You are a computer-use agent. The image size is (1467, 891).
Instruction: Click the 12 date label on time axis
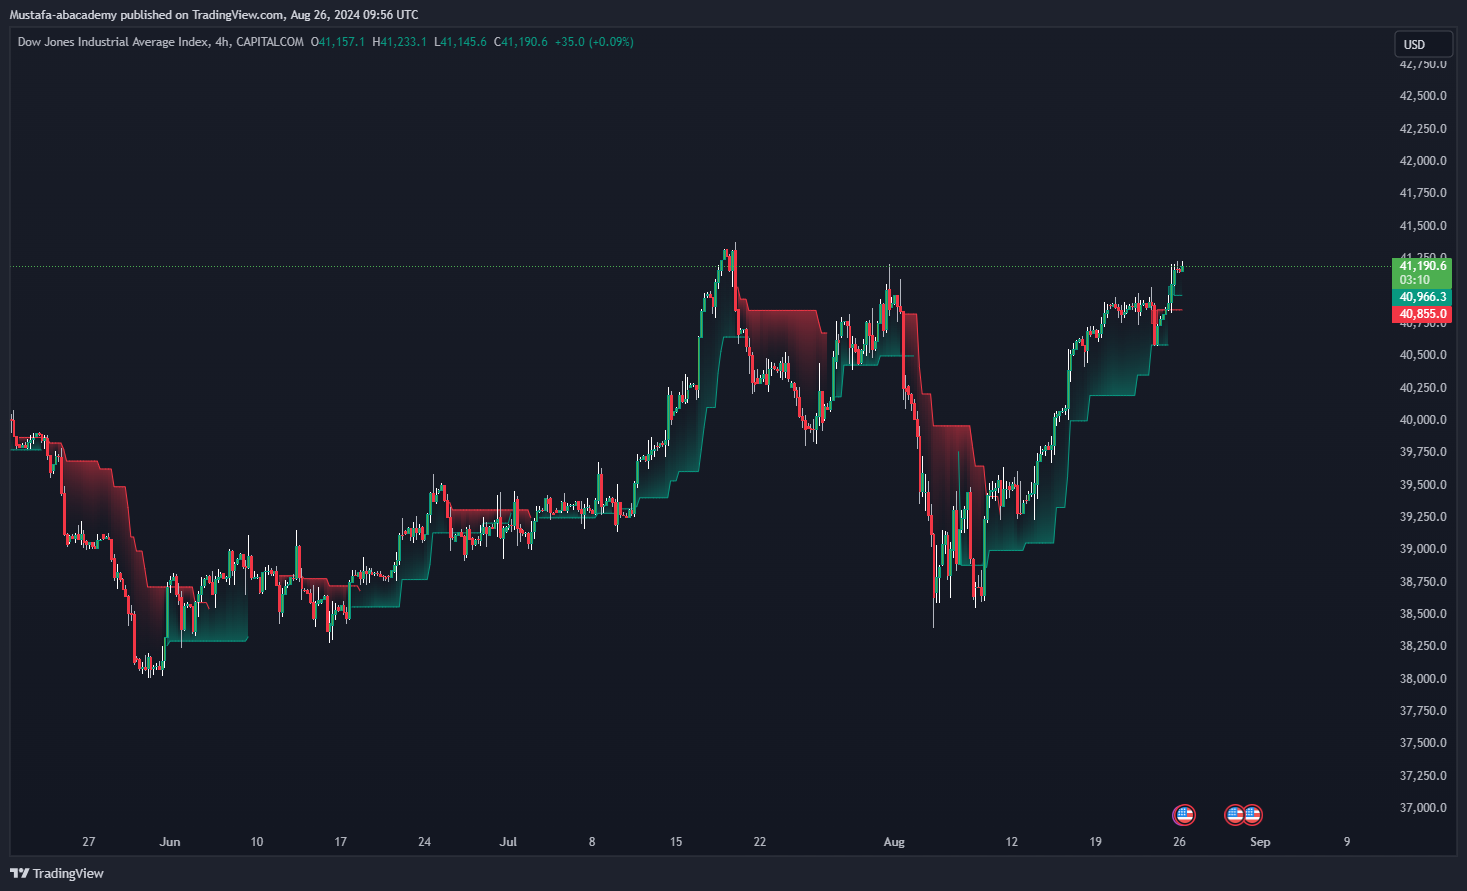point(1012,842)
